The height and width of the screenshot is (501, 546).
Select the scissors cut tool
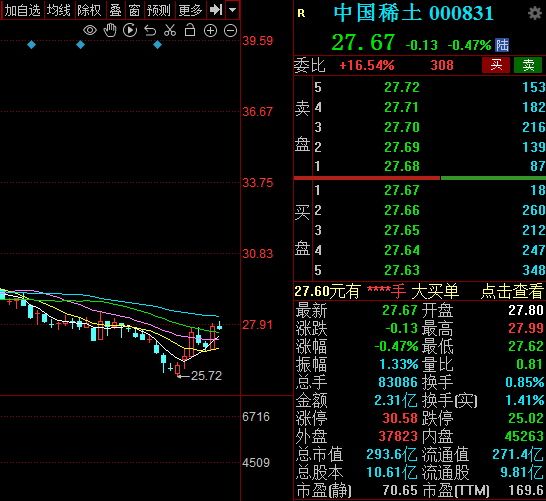(170, 31)
